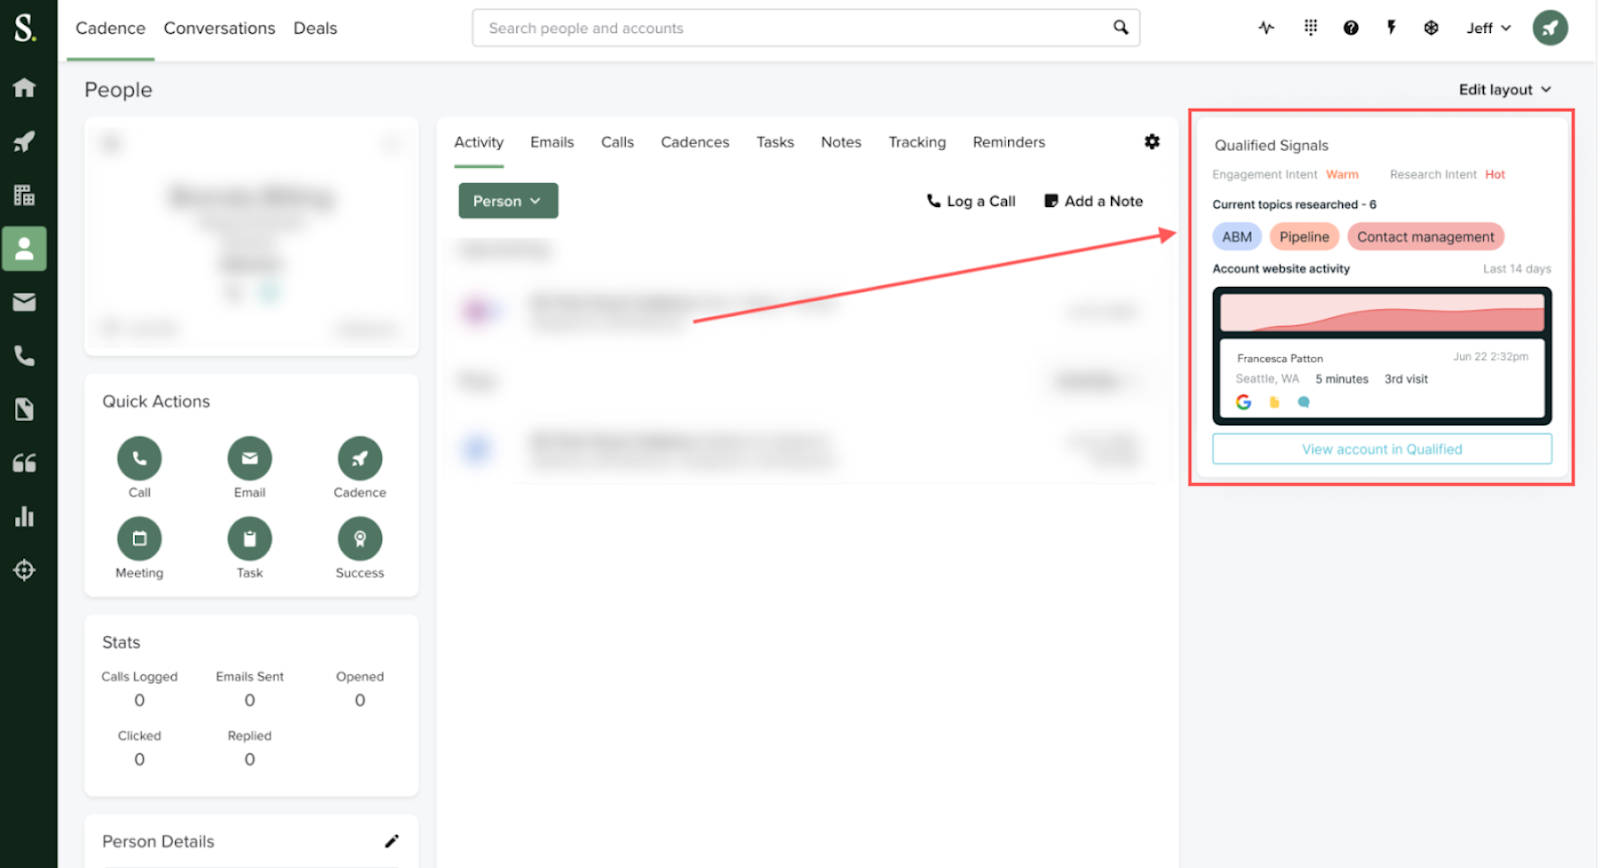Click the Clicked stat label
Screen dimensions: 1600x868
coord(139,736)
